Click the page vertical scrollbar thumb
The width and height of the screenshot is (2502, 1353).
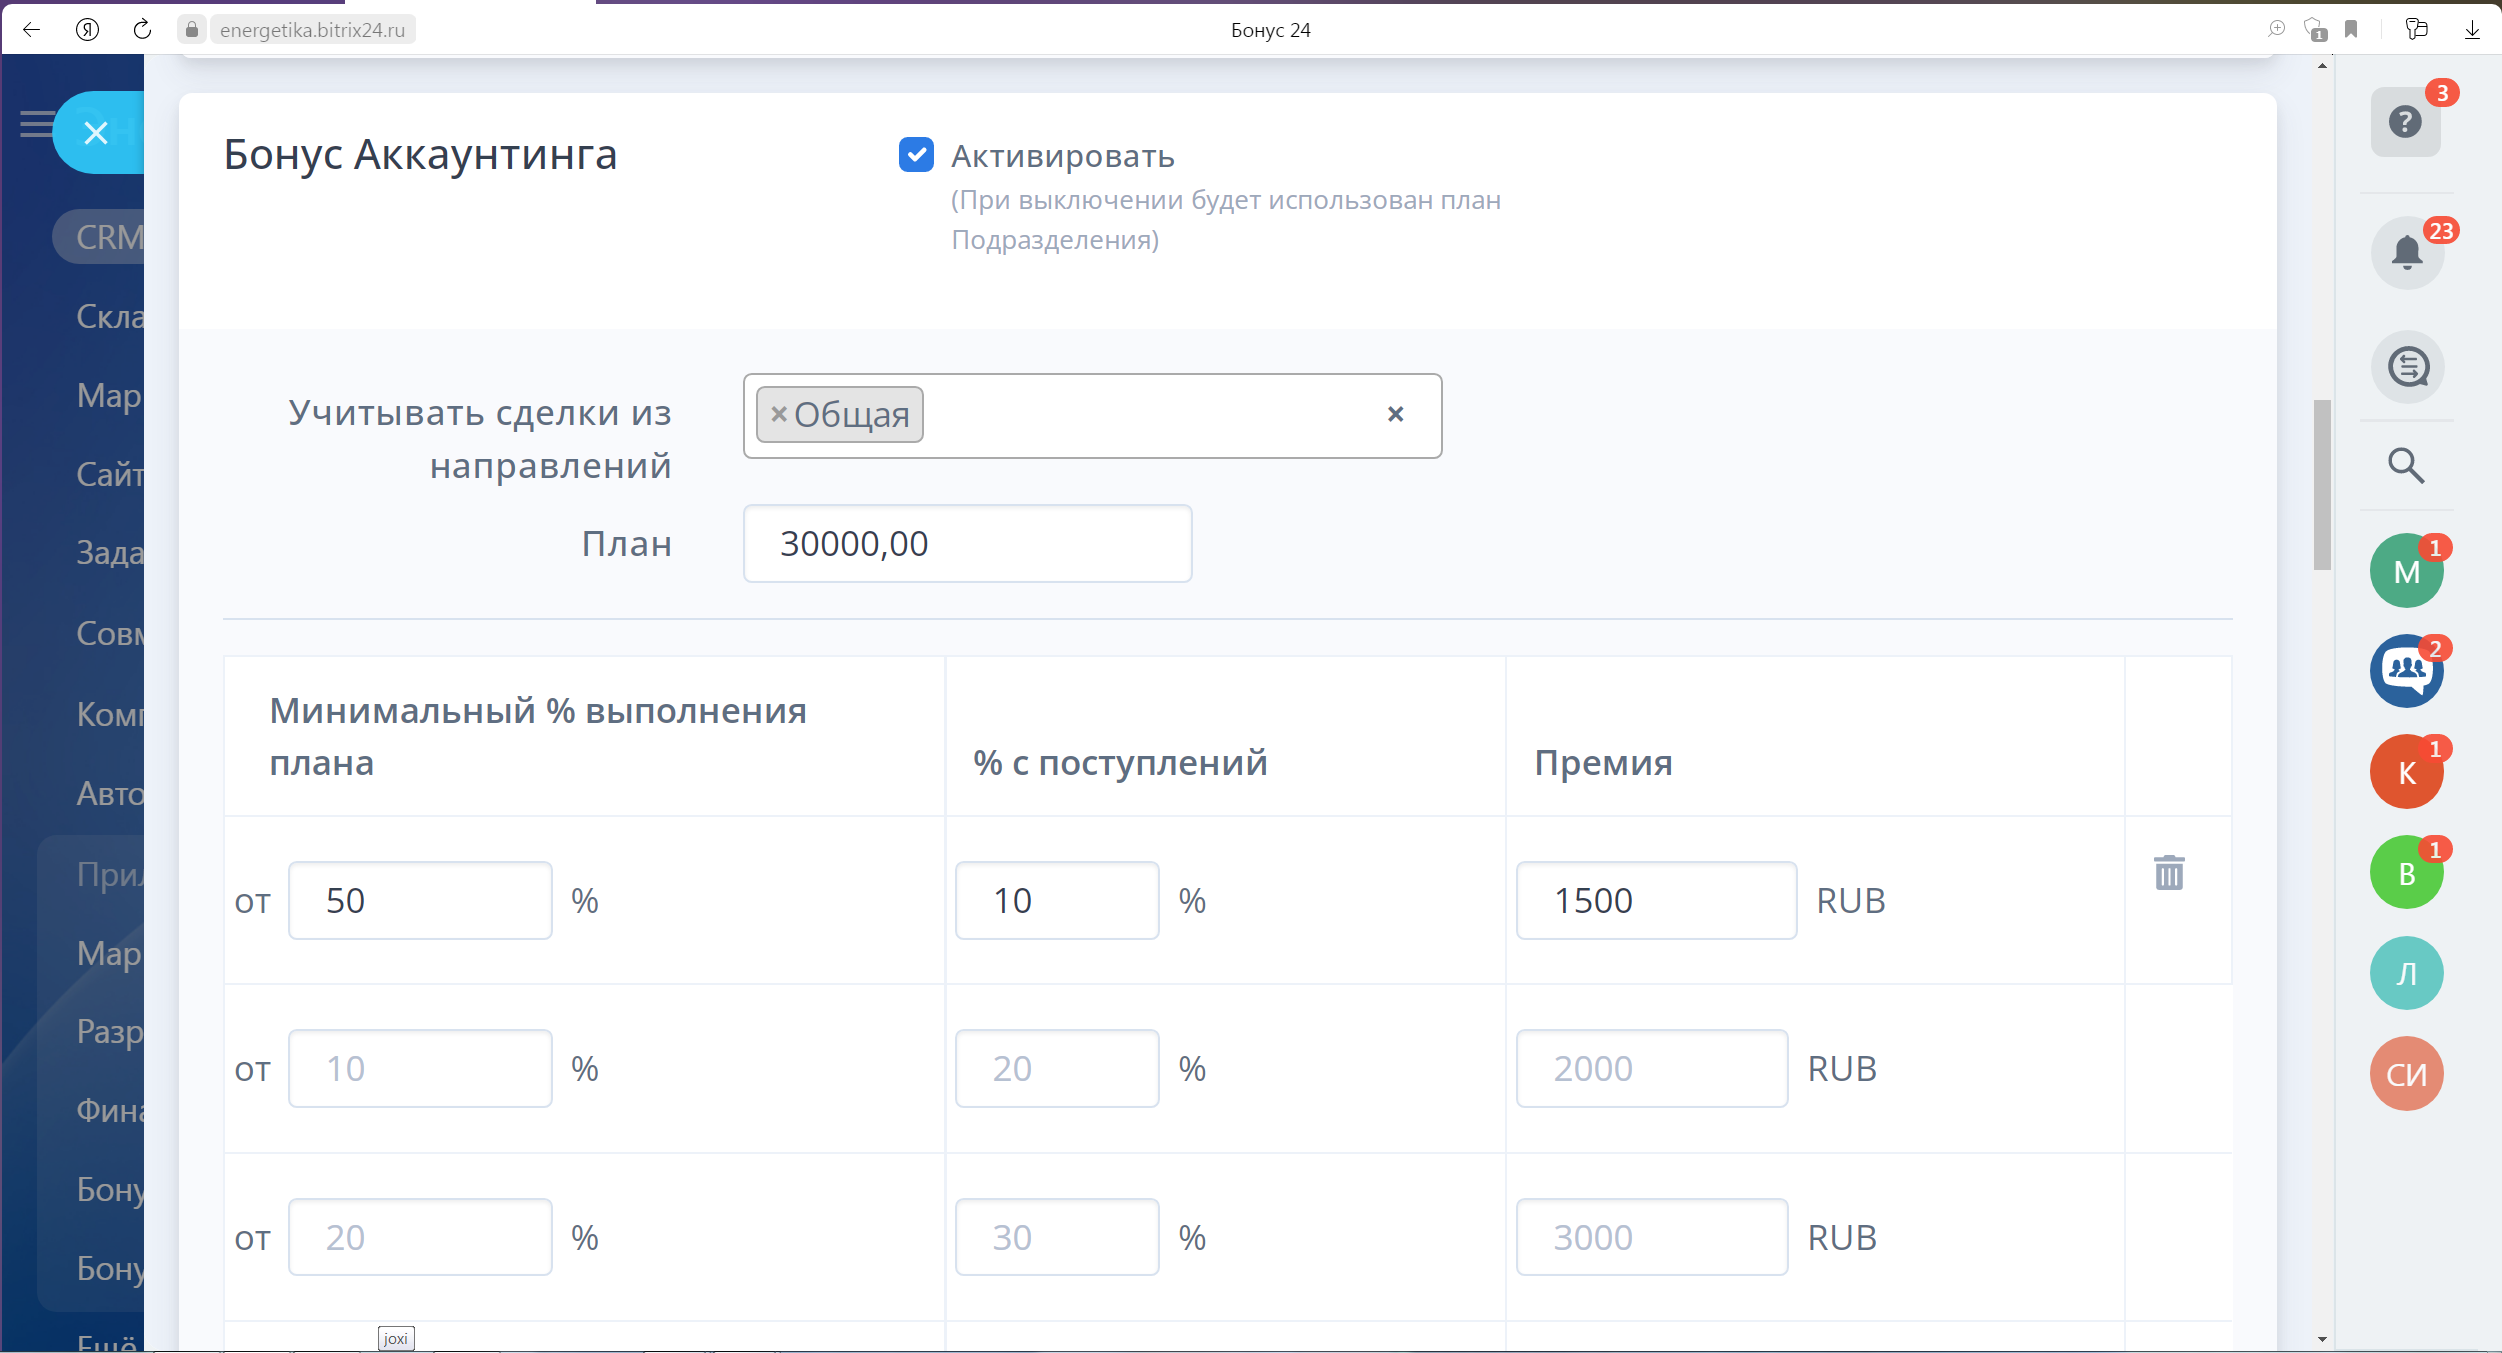(2321, 485)
